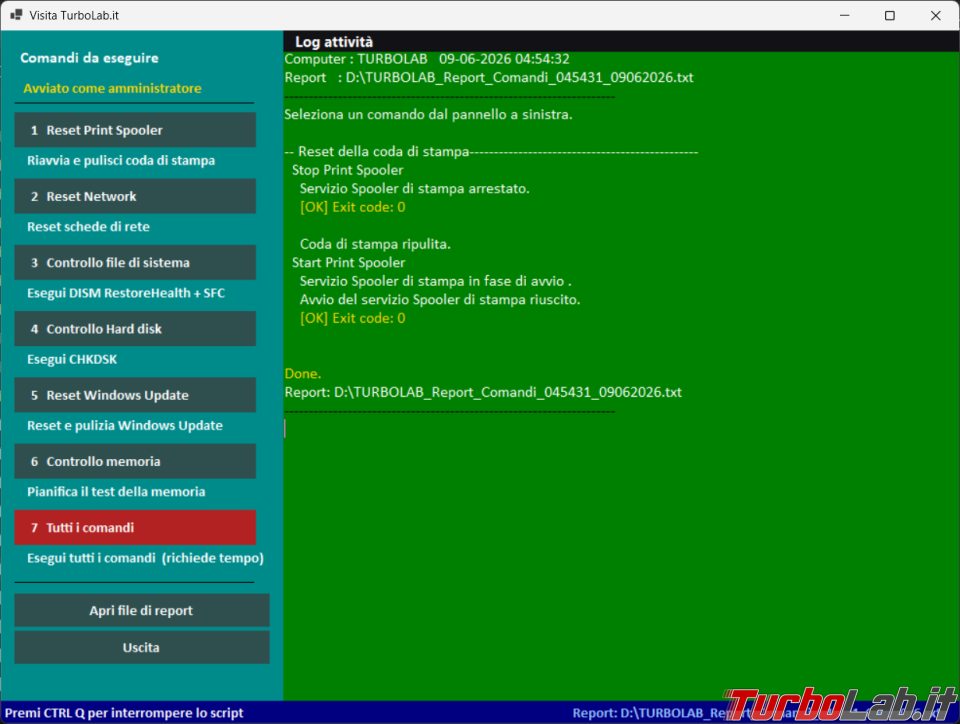Screen dimensions: 960x724
Task: Click Premi CTRL Q status bar text
Action: click(124, 713)
